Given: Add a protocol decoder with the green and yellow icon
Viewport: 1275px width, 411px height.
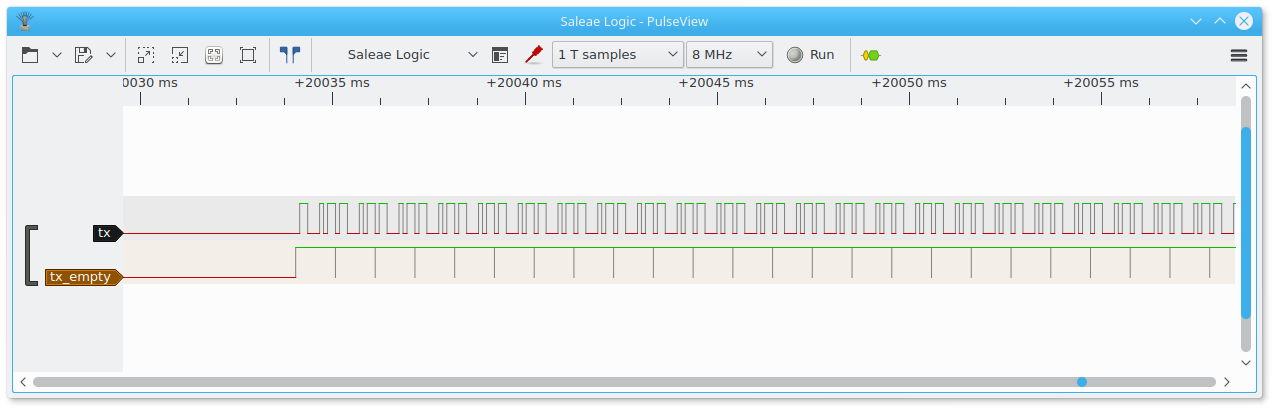Looking at the screenshot, I should 871,55.
